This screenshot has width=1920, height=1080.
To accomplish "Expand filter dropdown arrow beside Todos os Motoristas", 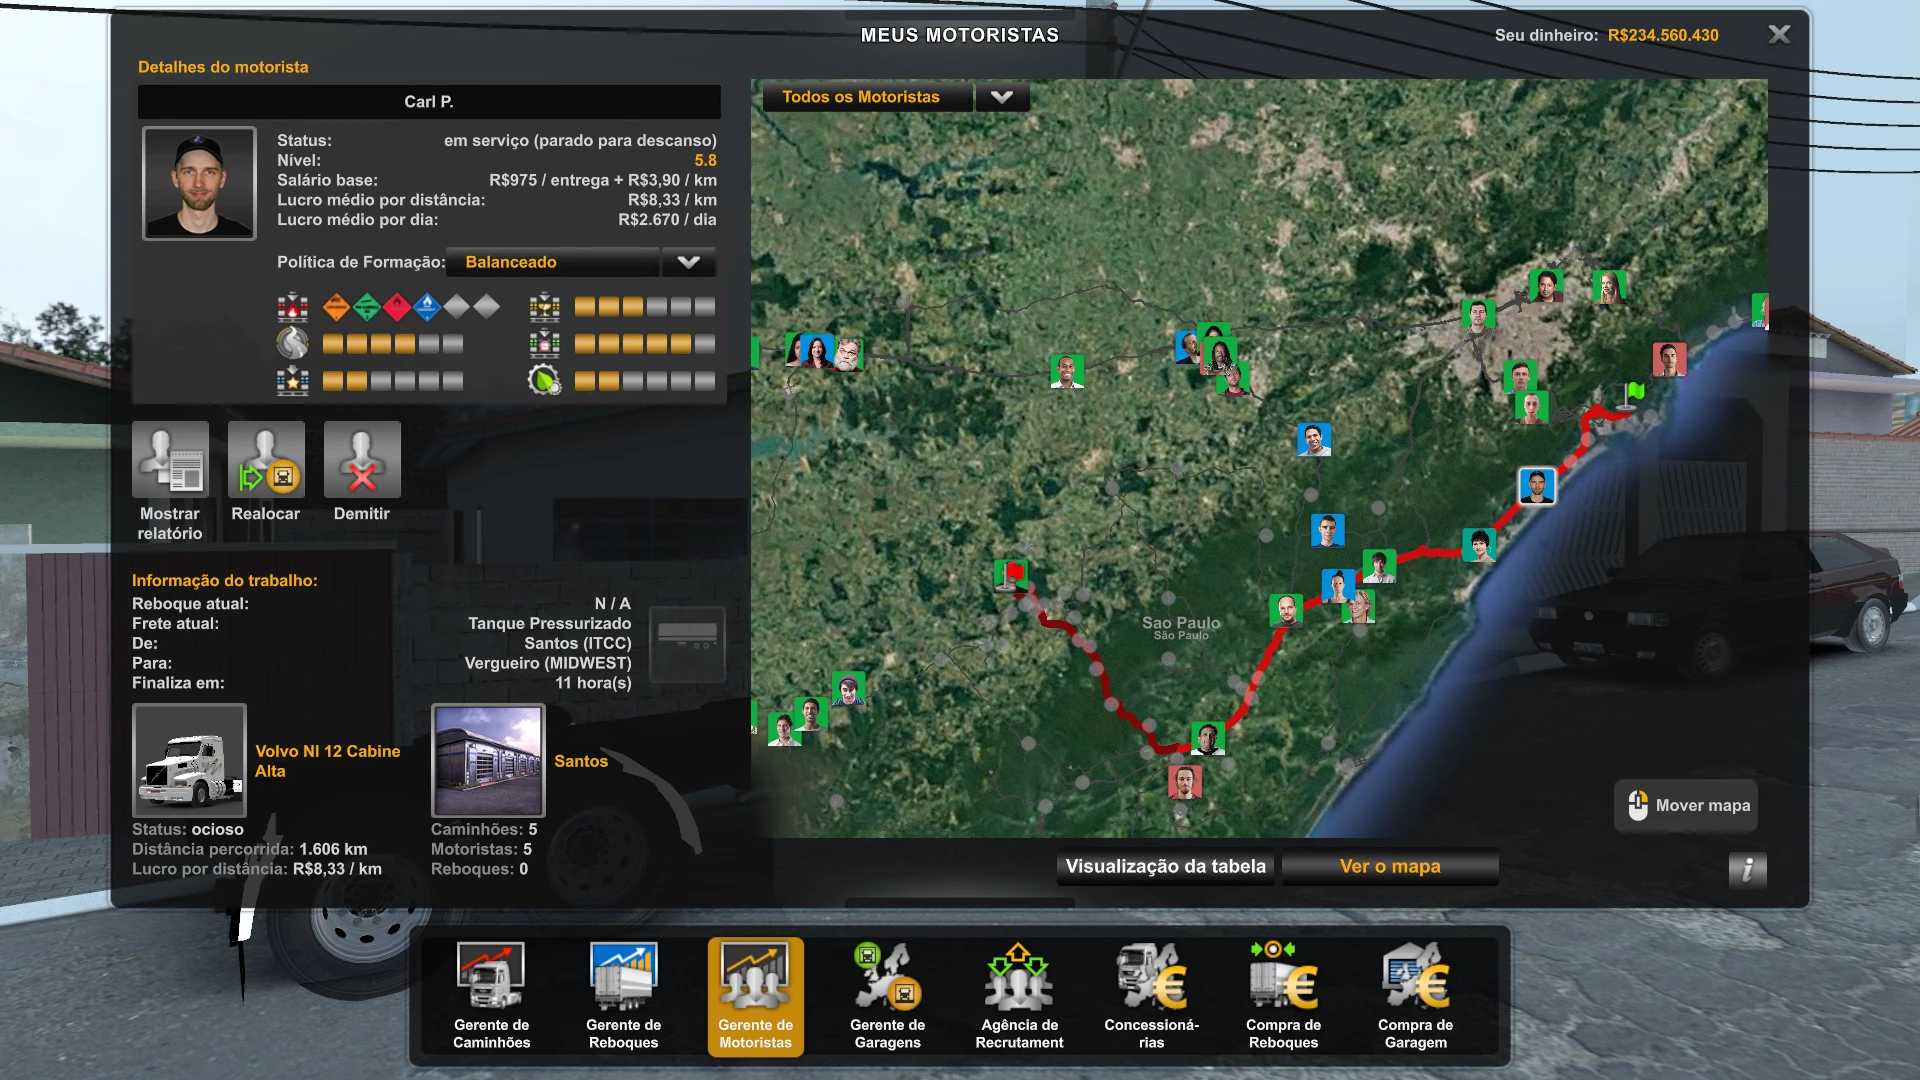I will pos(1002,97).
